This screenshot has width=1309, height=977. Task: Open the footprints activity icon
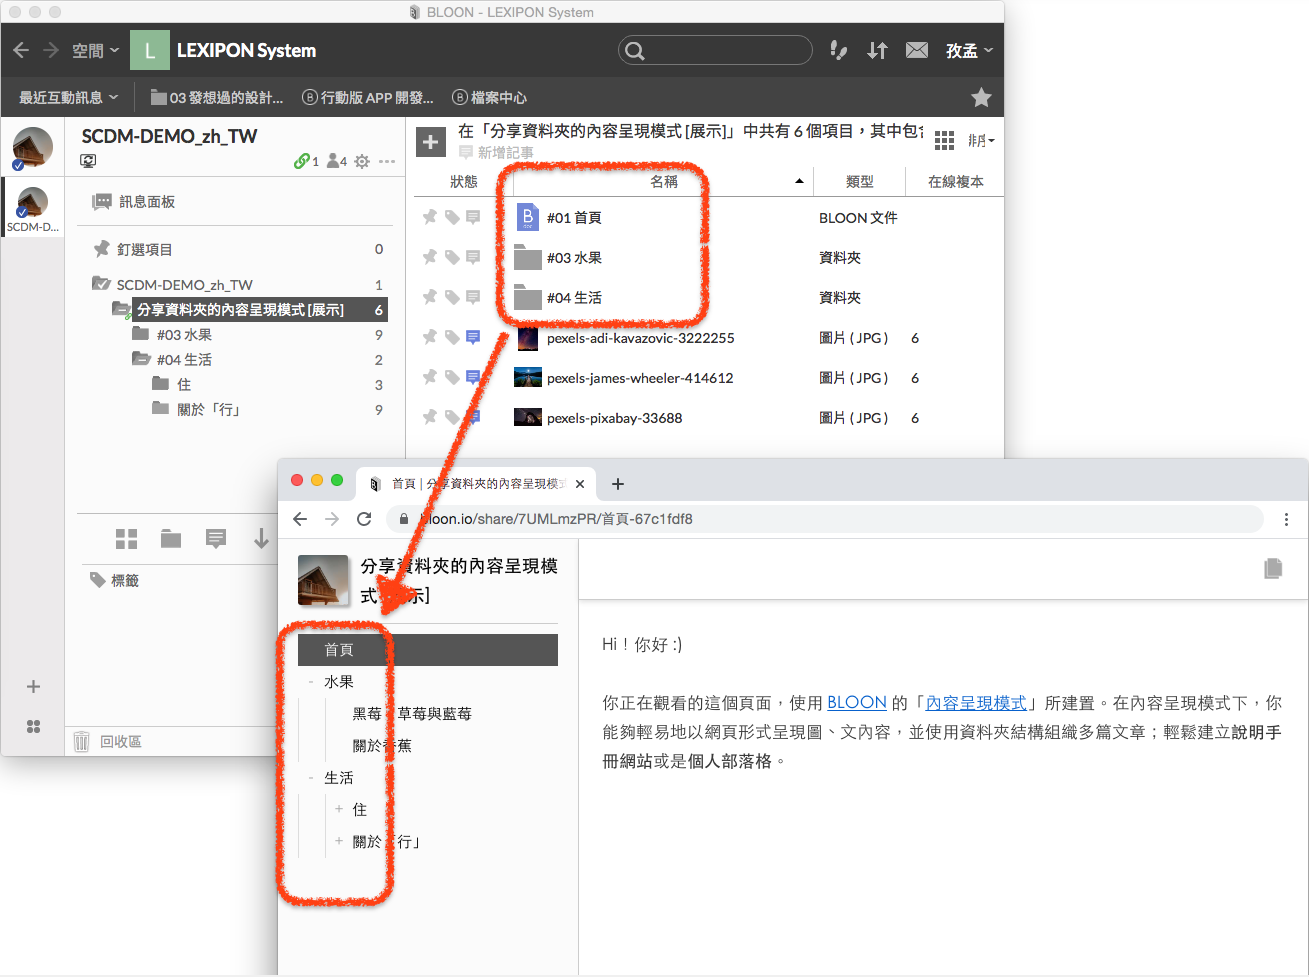(x=839, y=50)
